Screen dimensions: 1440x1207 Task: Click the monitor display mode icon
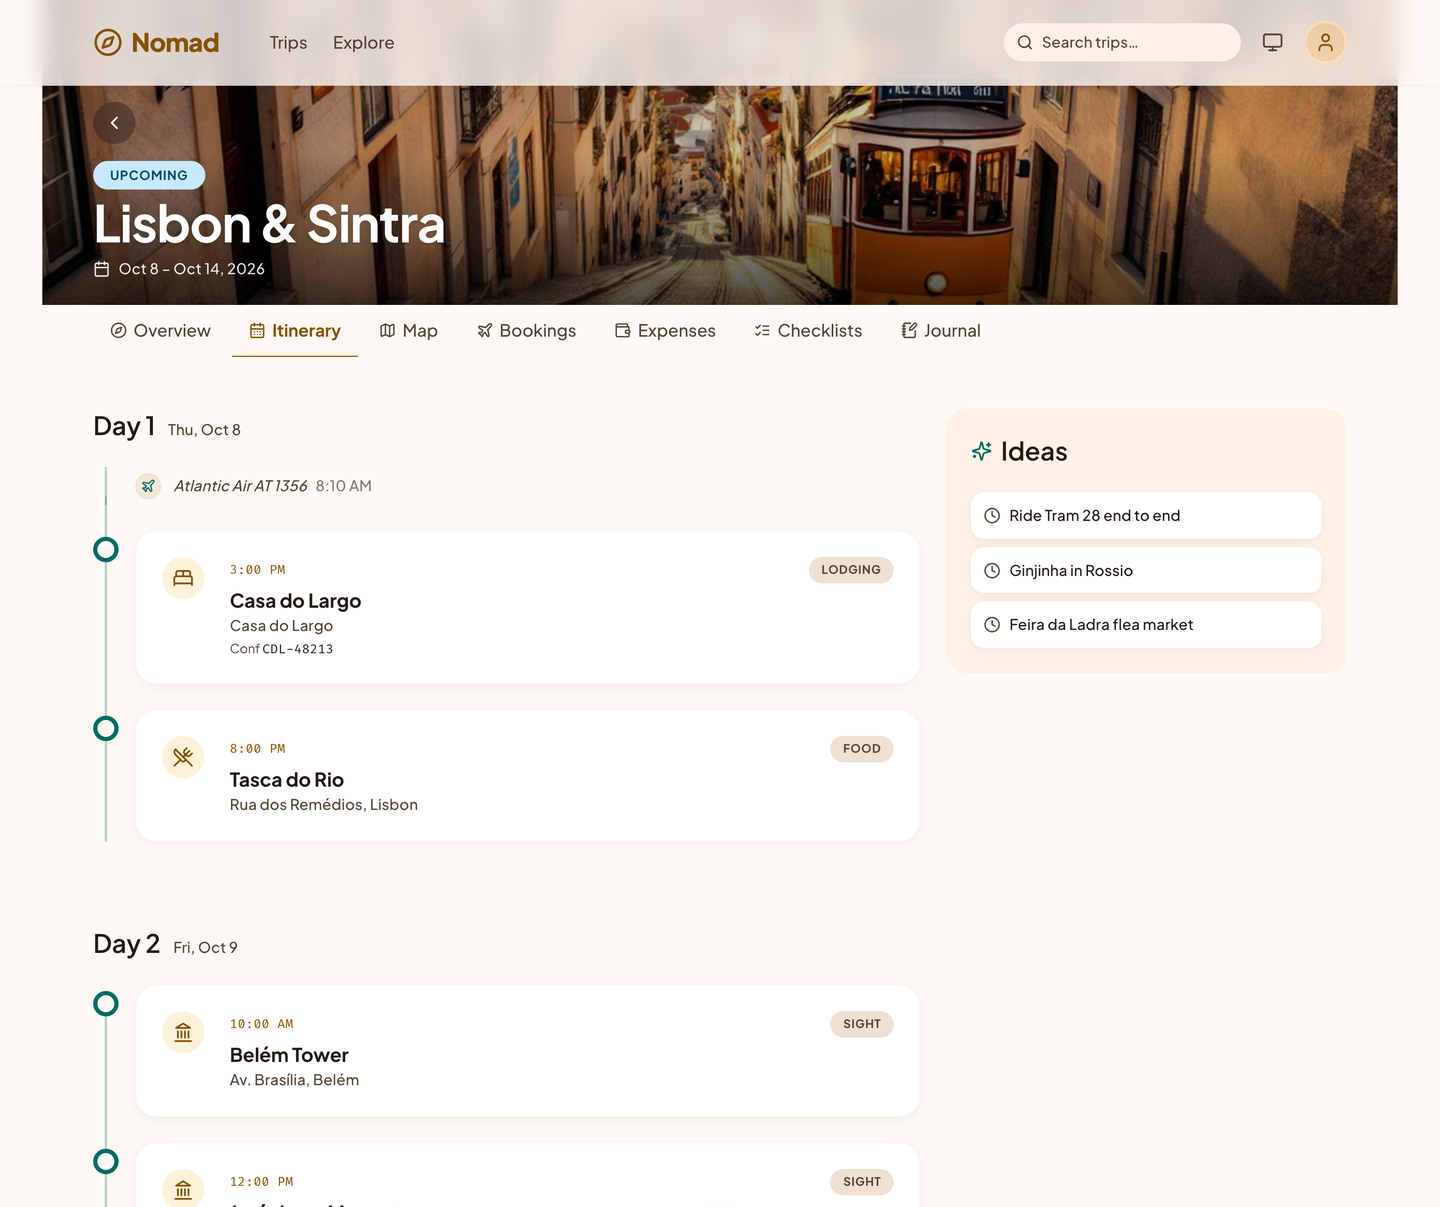(1272, 43)
